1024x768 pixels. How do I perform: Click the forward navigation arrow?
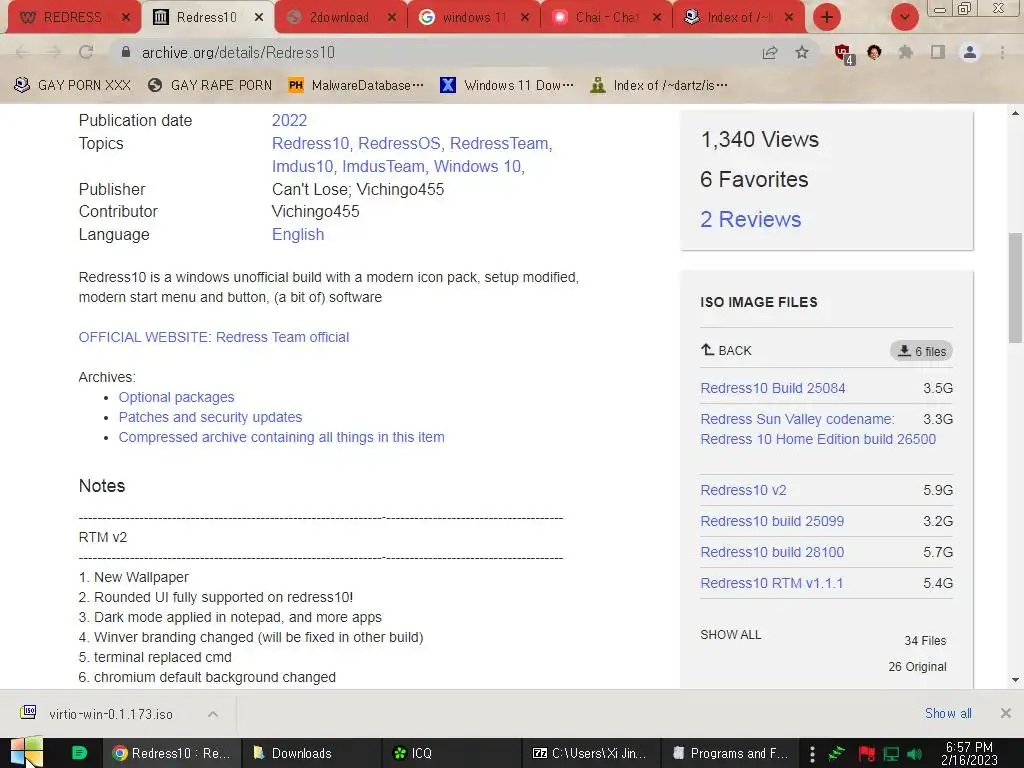(x=54, y=52)
